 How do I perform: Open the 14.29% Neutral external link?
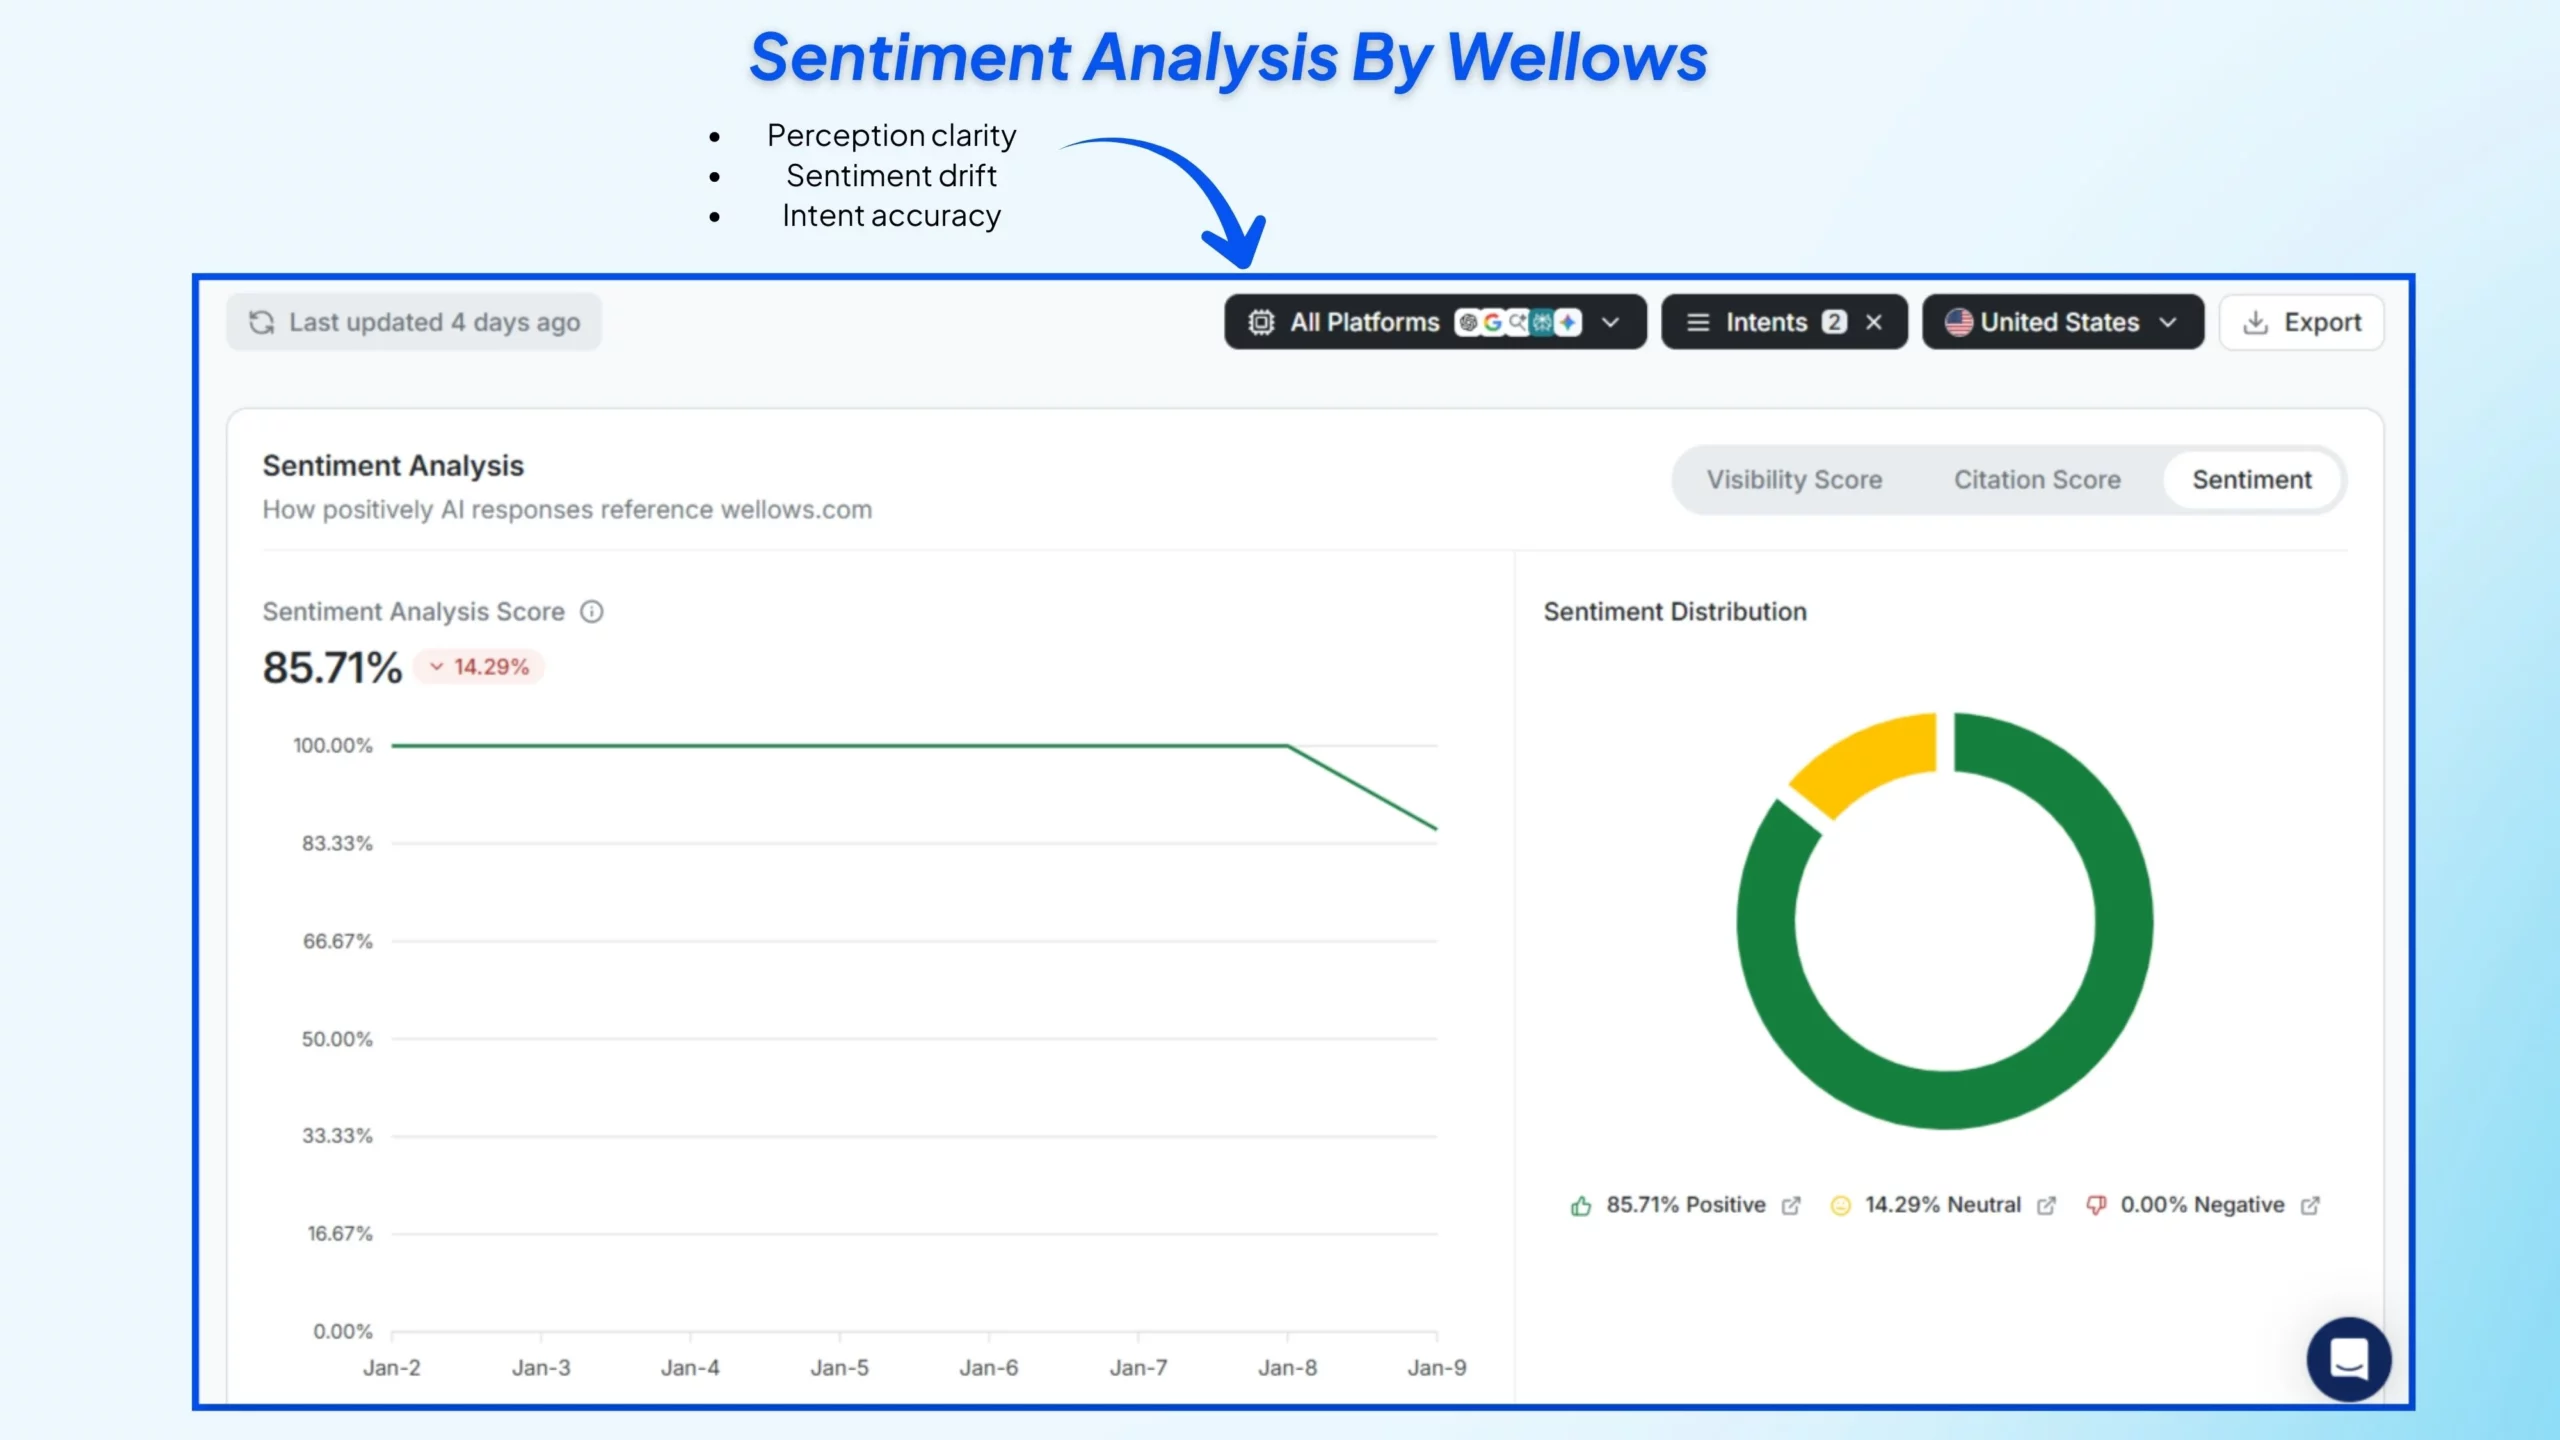pos(2047,1206)
